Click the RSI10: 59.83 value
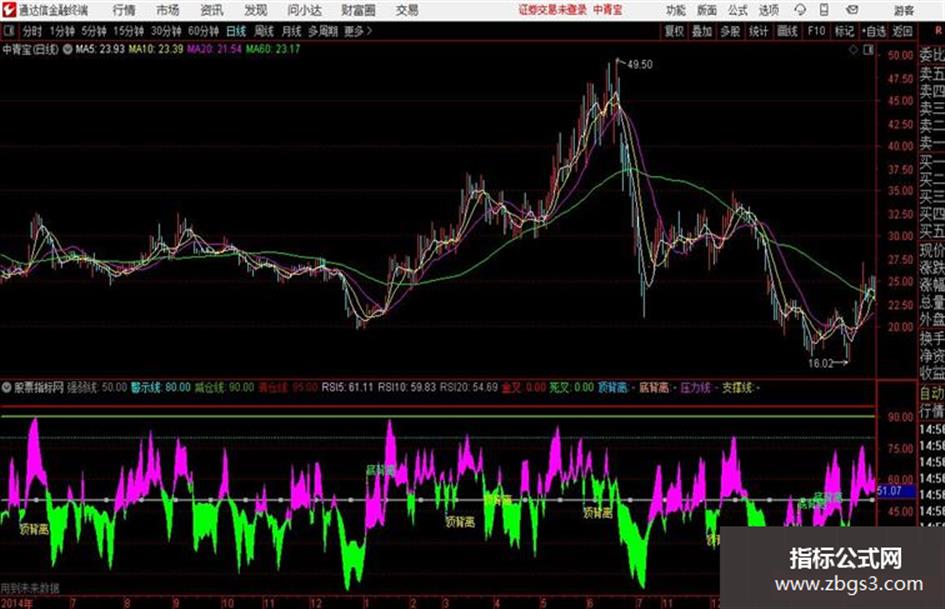The image size is (945, 609). tap(407, 387)
